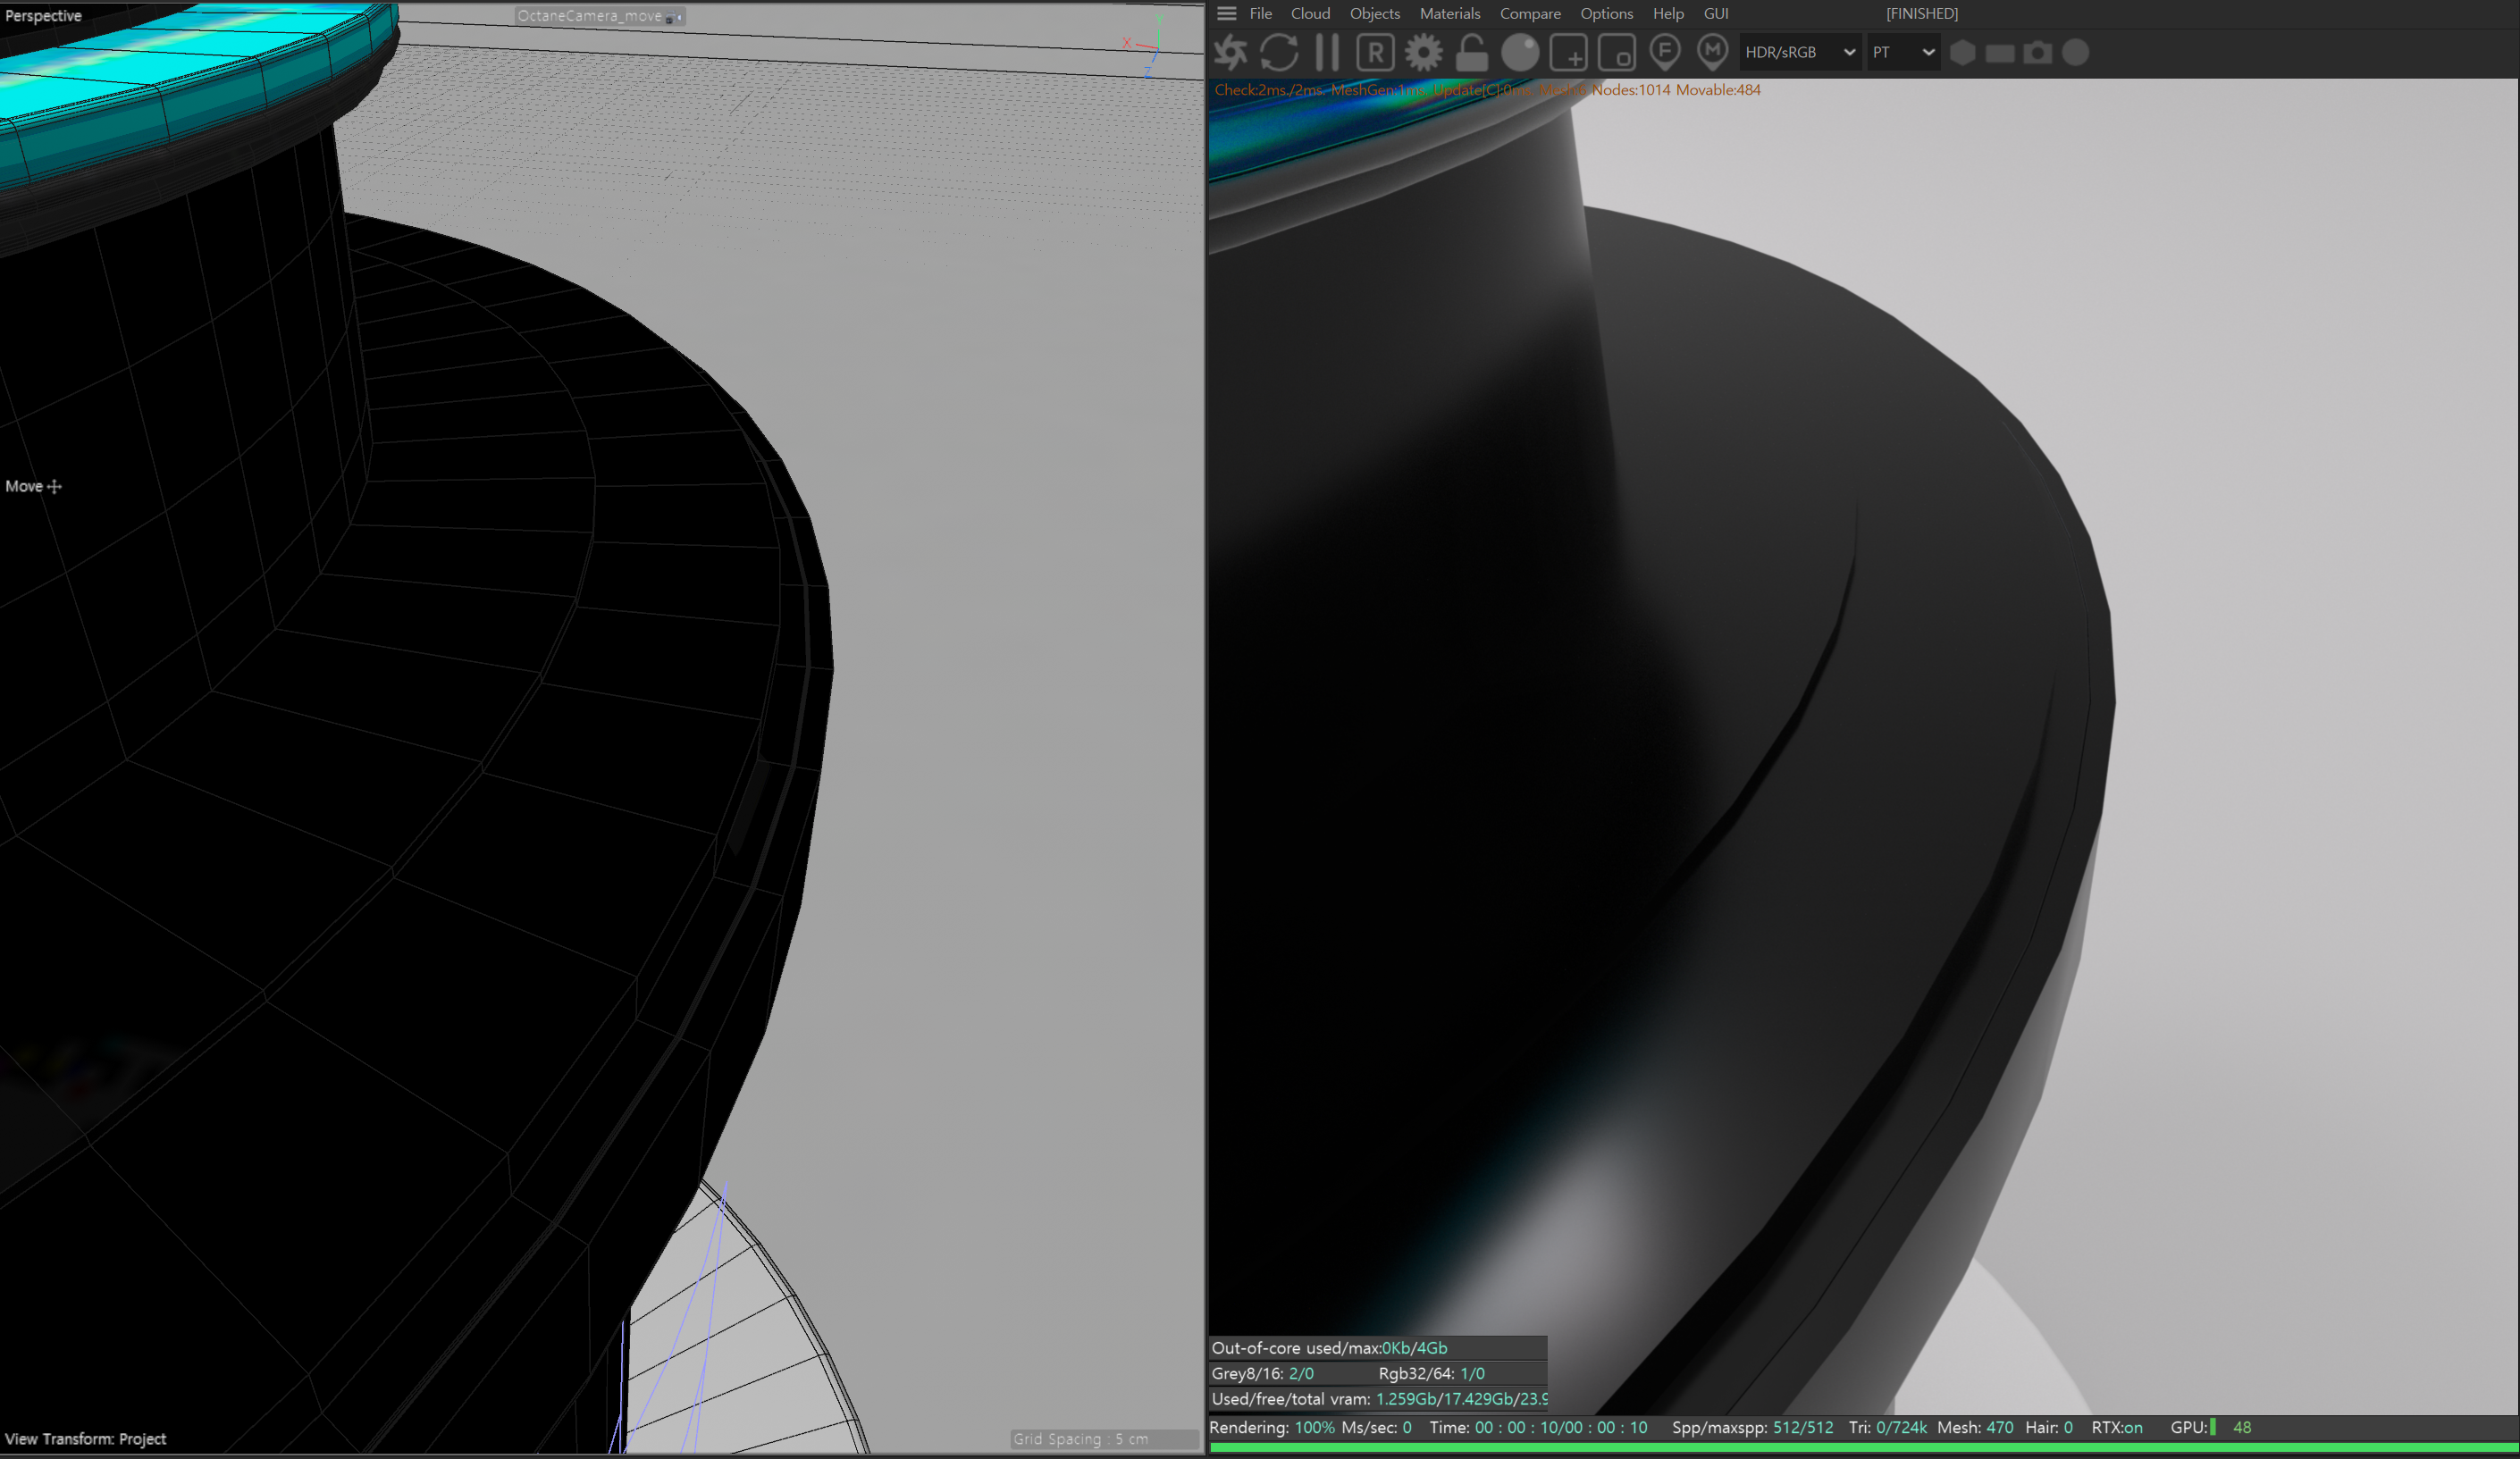Click 'Nodes:1014' statistic text

coord(1631,90)
